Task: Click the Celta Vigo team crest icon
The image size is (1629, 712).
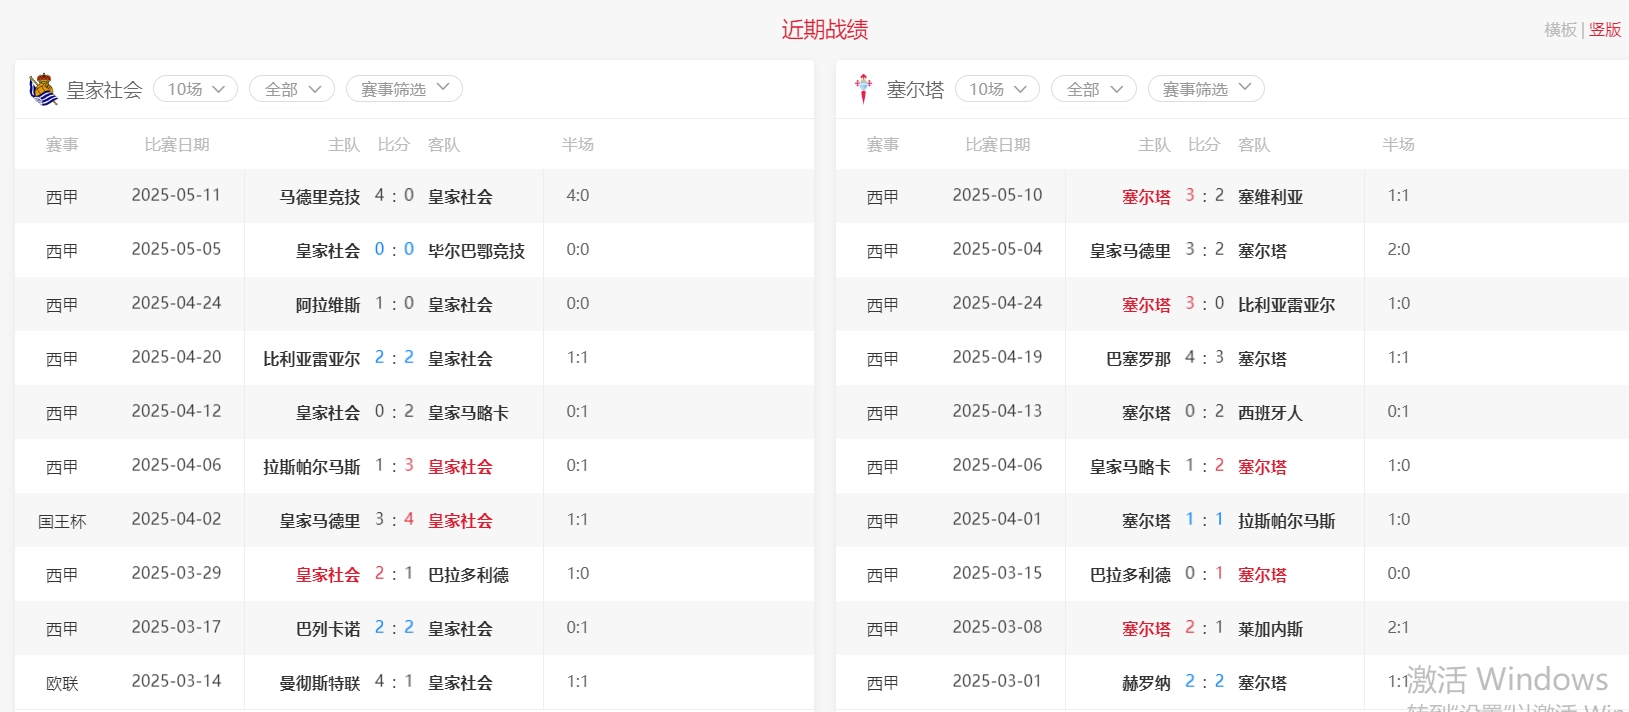Action: tap(863, 89)
